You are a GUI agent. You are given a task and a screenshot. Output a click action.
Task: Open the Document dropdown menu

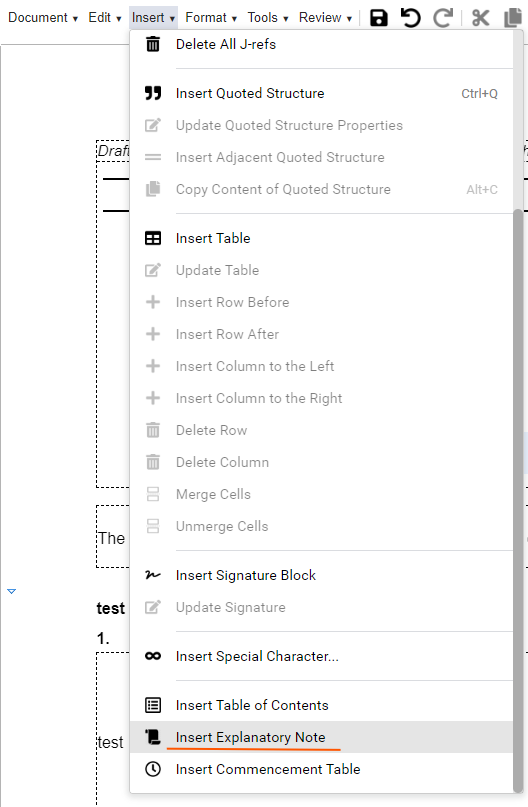(43, 18)
